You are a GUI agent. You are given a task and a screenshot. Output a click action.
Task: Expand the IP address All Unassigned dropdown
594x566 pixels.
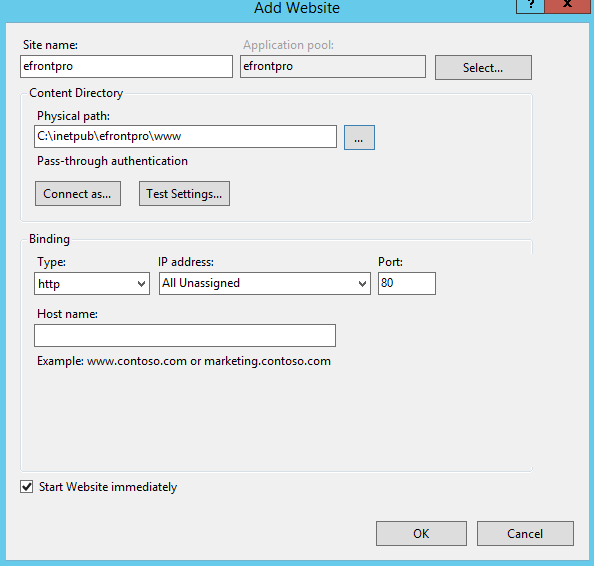tap(264, 283)
